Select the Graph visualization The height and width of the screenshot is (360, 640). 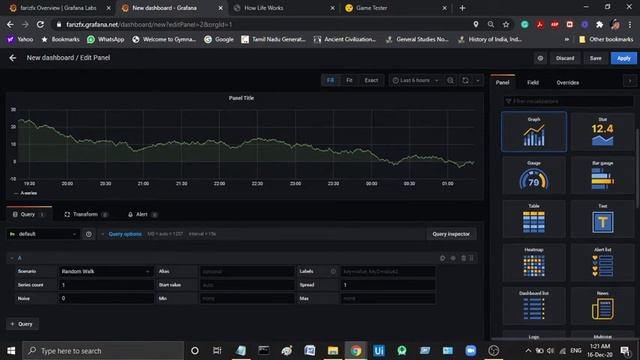[x=534, y=131]
